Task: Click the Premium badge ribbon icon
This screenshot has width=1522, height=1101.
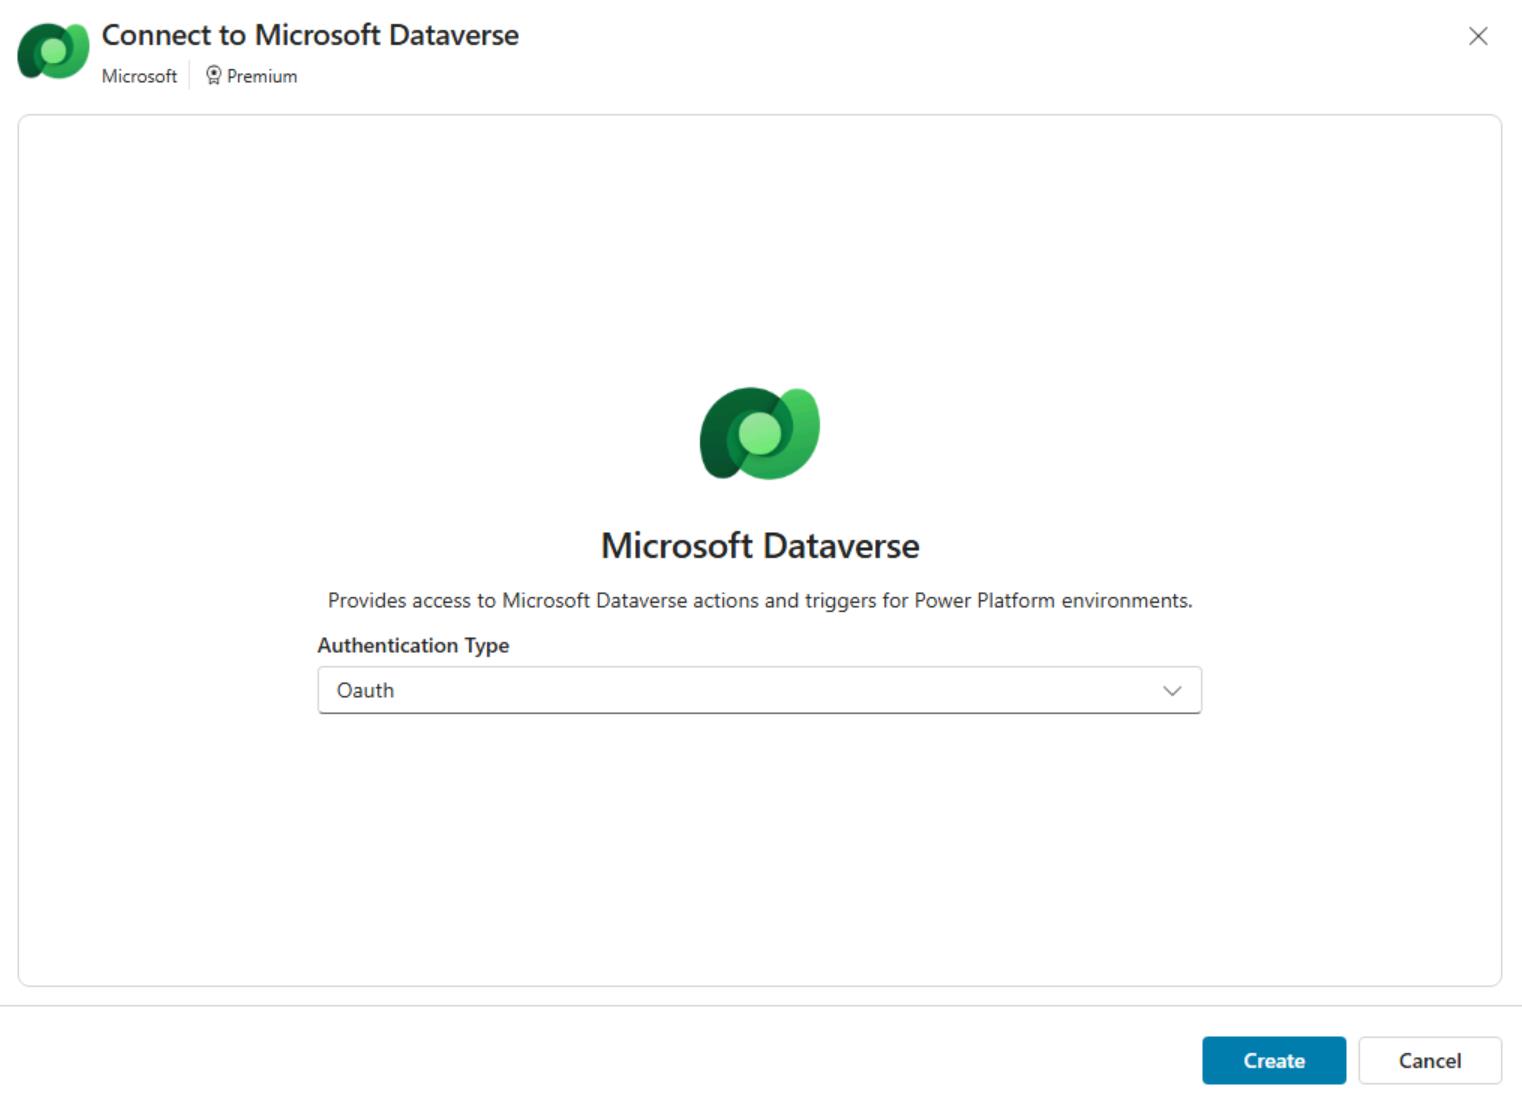Action: [213, 76]
